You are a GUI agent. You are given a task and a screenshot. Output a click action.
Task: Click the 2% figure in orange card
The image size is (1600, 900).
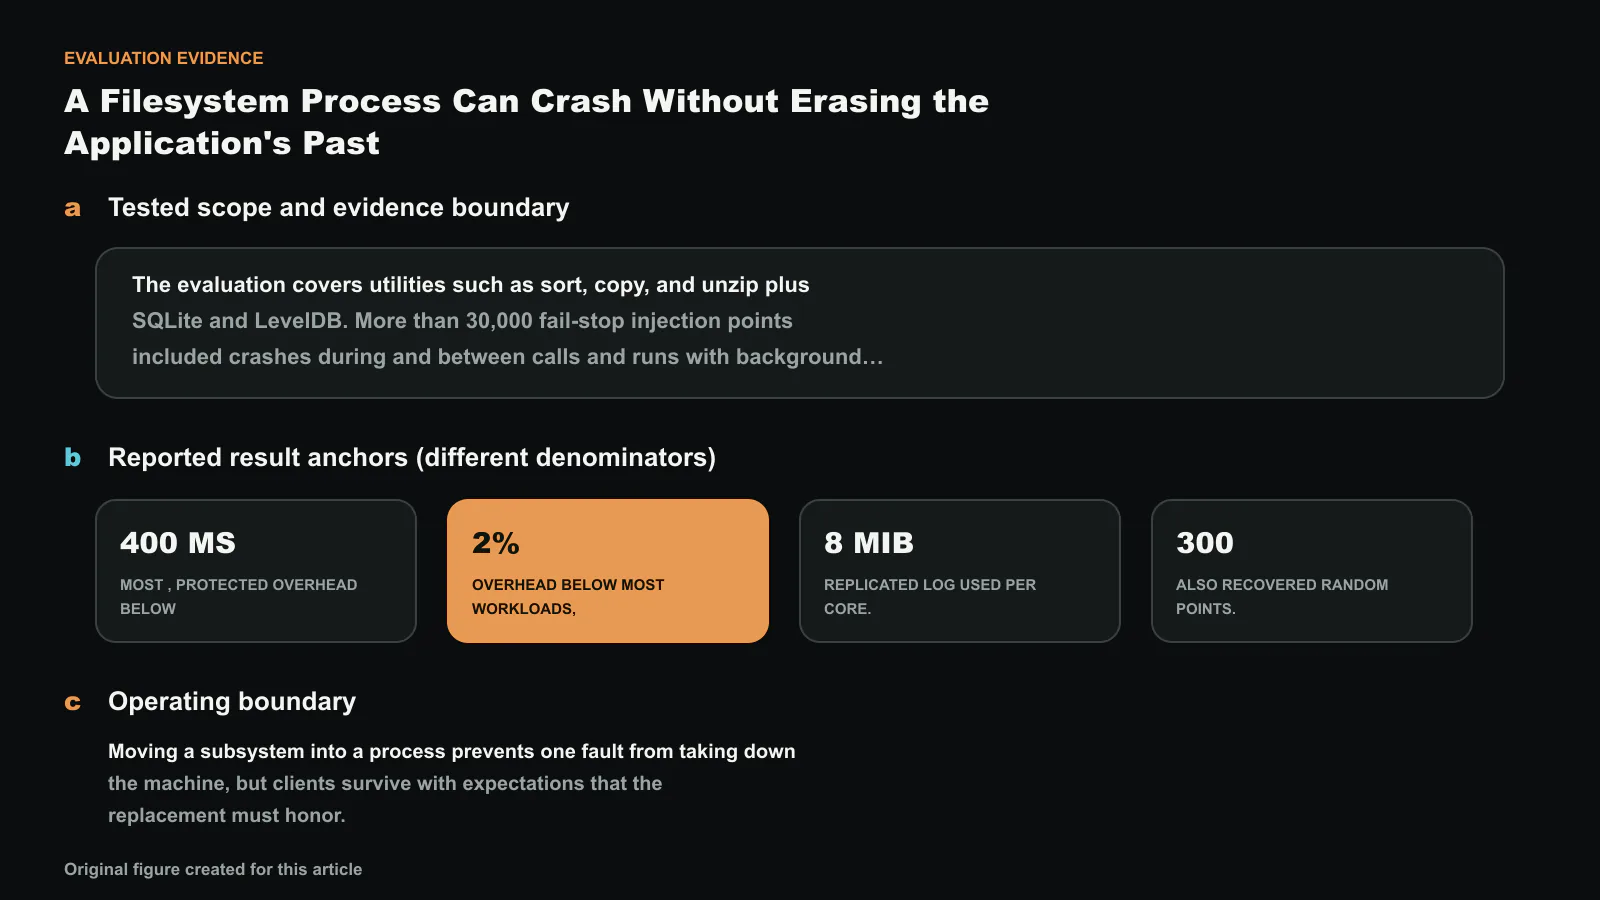[x=496, y=543]
